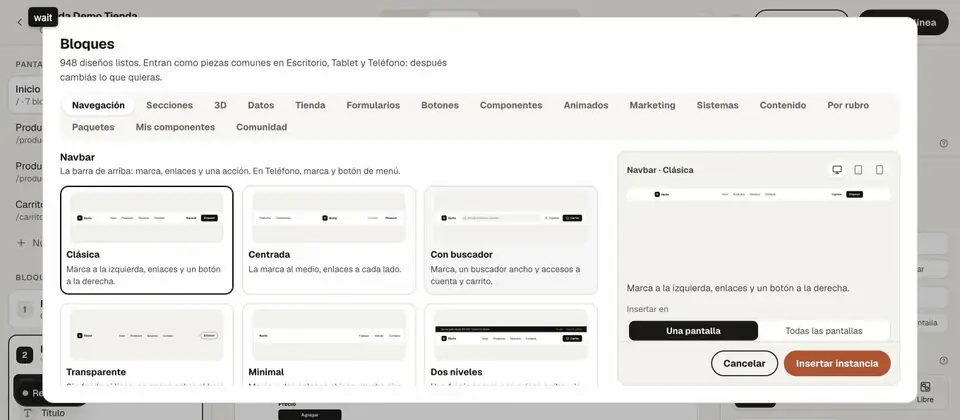Image resolution: width=960 pixels, height=420 pixels.
Task: Click the Inicio page in the background sidebar
Action: pyautogui.click(x=26, y=94)
